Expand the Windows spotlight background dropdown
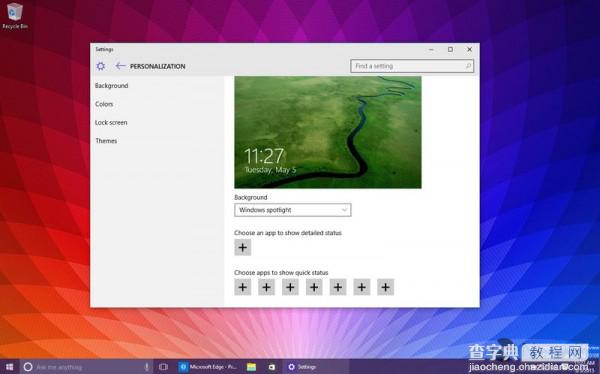This screenshot has width=600, height=374. pyautogui.click(x=293, y=210)
